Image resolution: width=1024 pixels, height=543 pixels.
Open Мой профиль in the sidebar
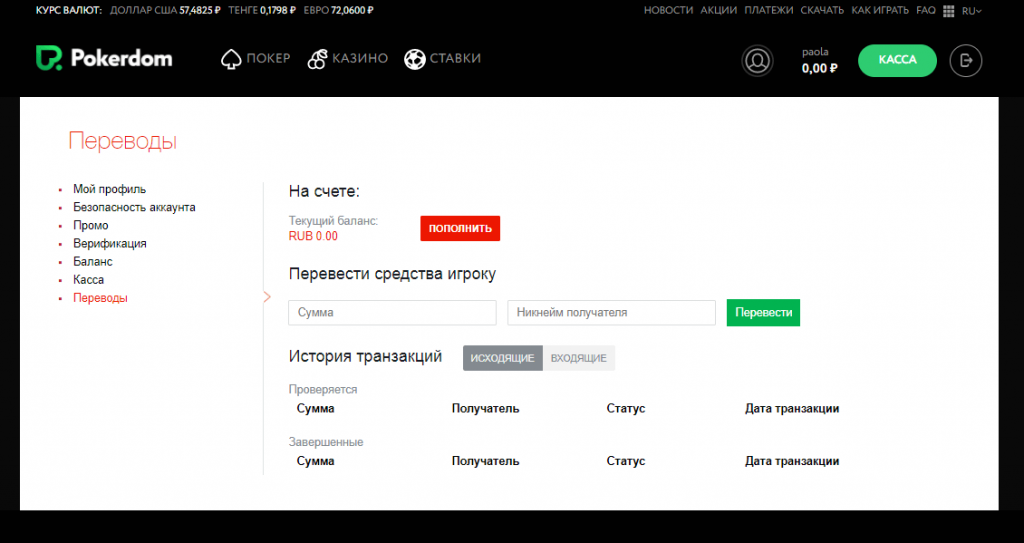(x=109, y=189)
